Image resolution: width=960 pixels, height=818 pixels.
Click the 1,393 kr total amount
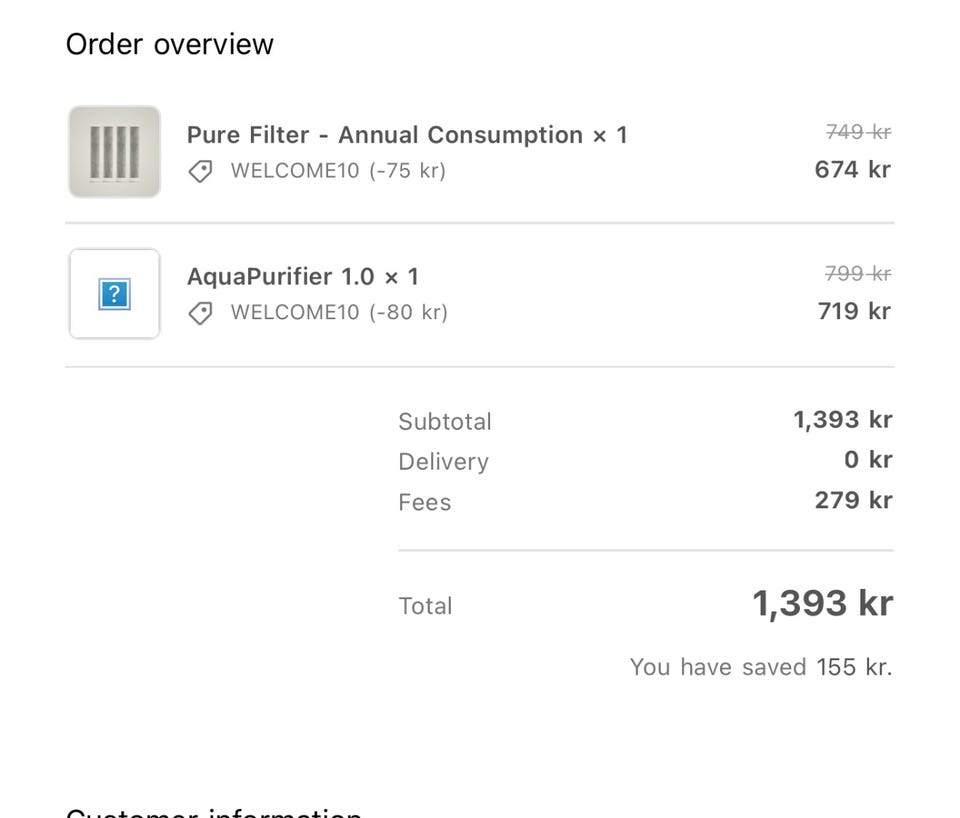822,604
